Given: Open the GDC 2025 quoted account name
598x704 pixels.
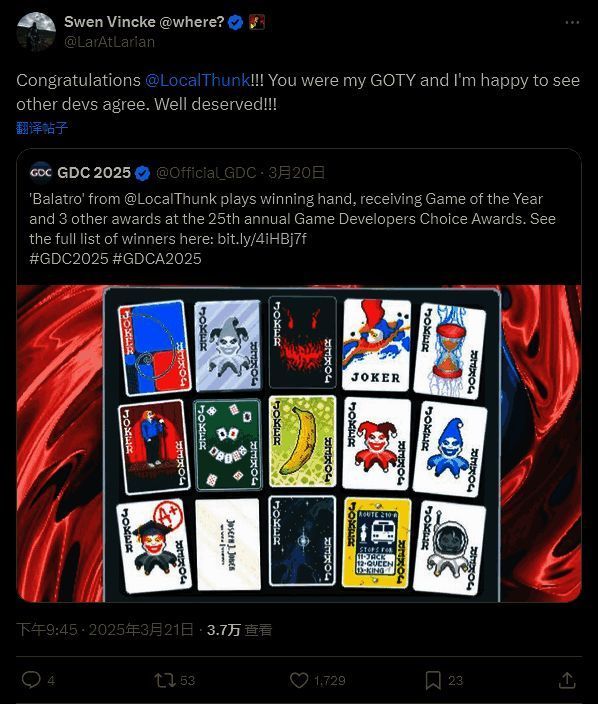Looking at the screenshot, I should [x=94, y=172].
